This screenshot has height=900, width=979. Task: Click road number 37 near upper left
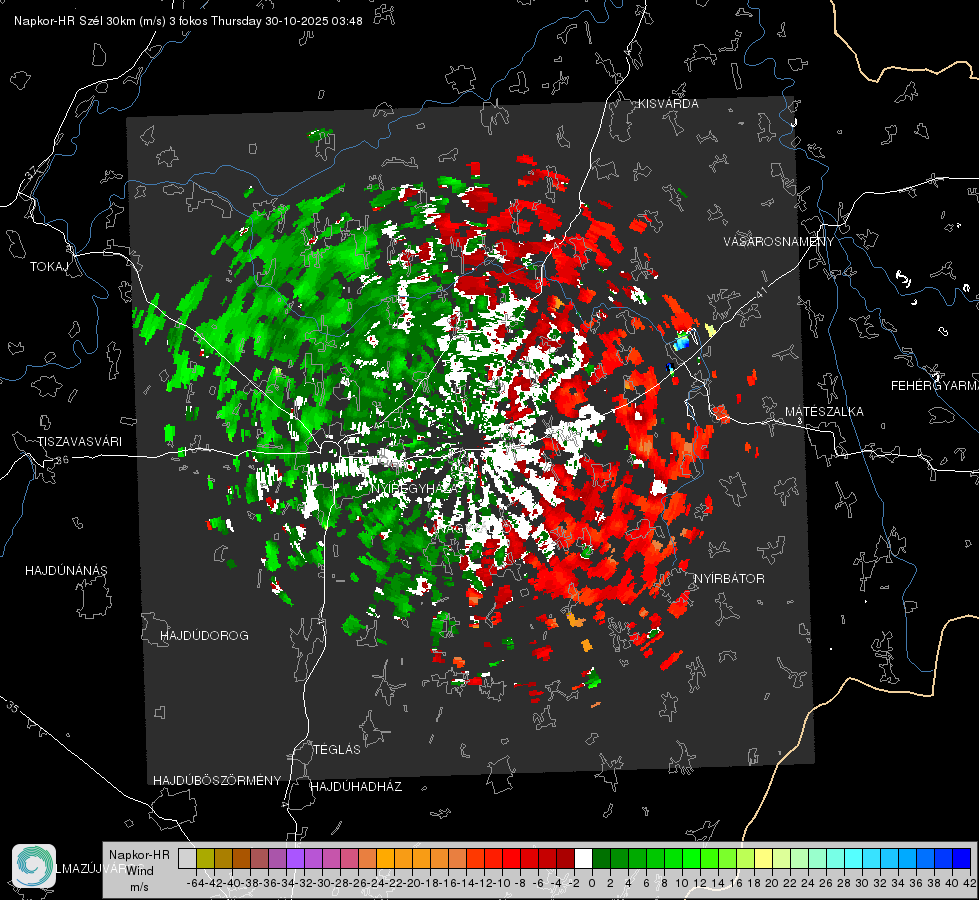[31, 172]
